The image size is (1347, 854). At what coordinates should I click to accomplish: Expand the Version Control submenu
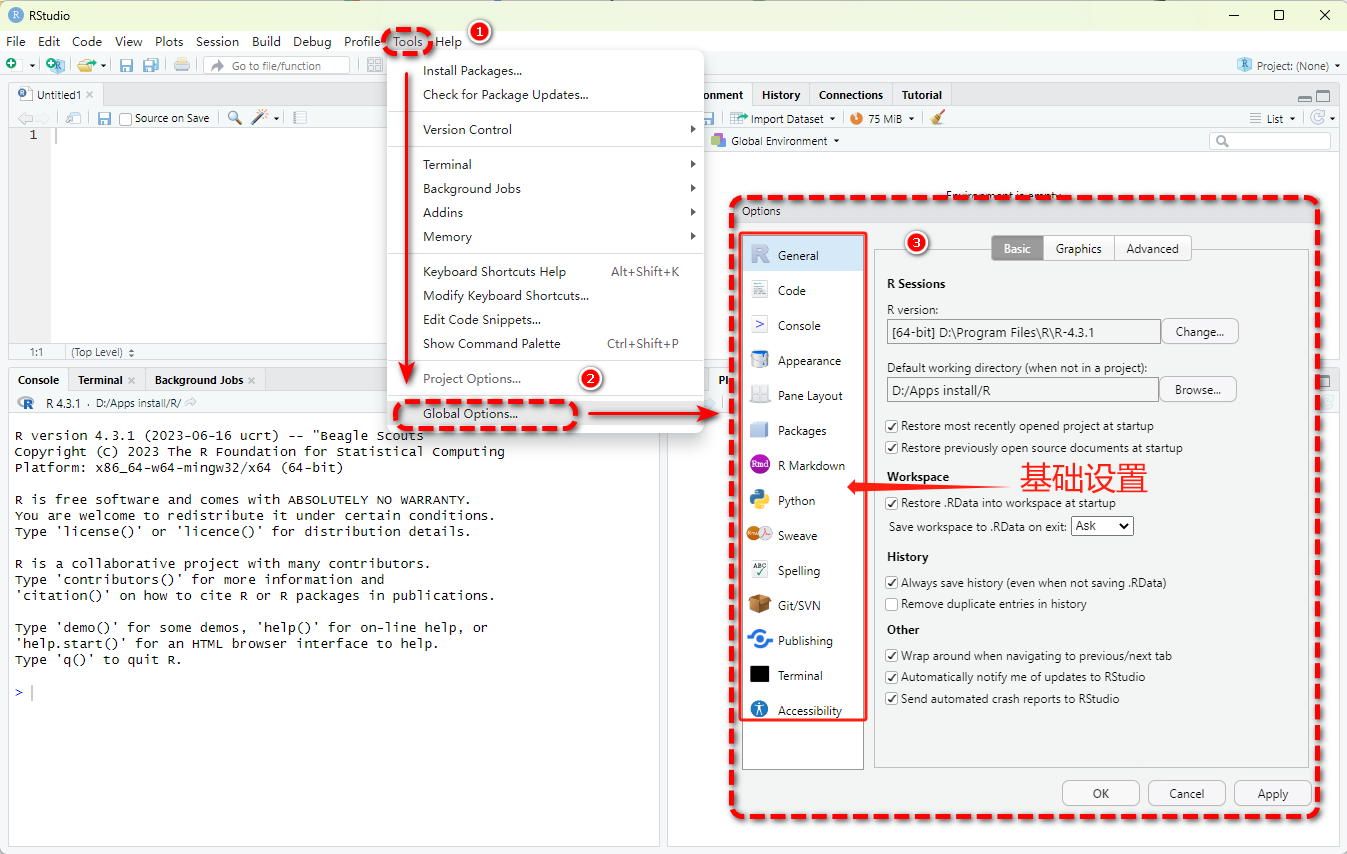[x=546, y=129]
